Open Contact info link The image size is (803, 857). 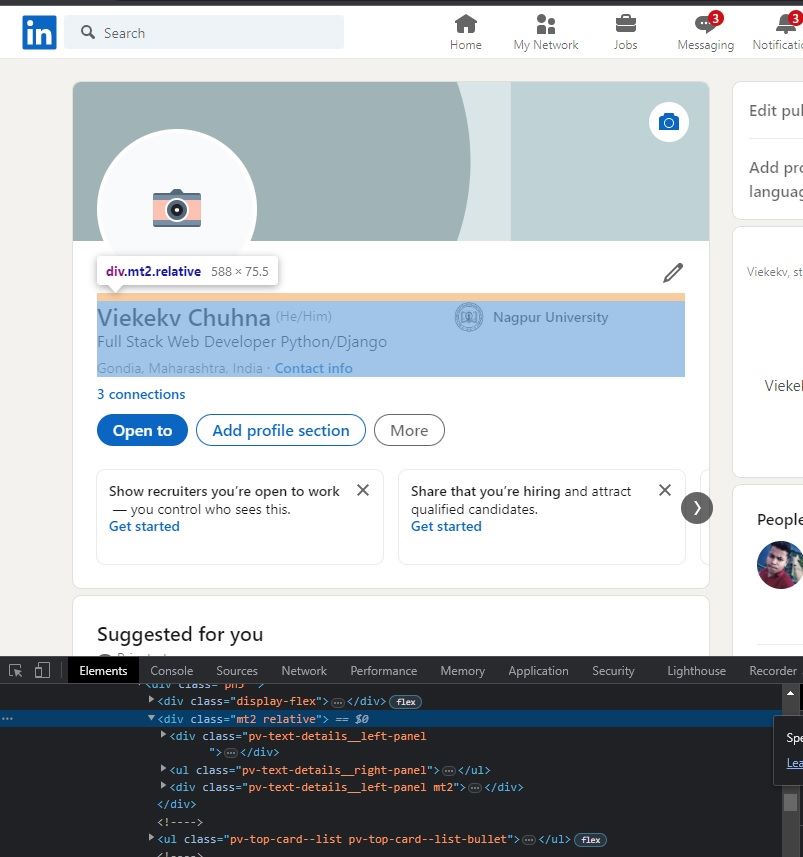(313, 368)
